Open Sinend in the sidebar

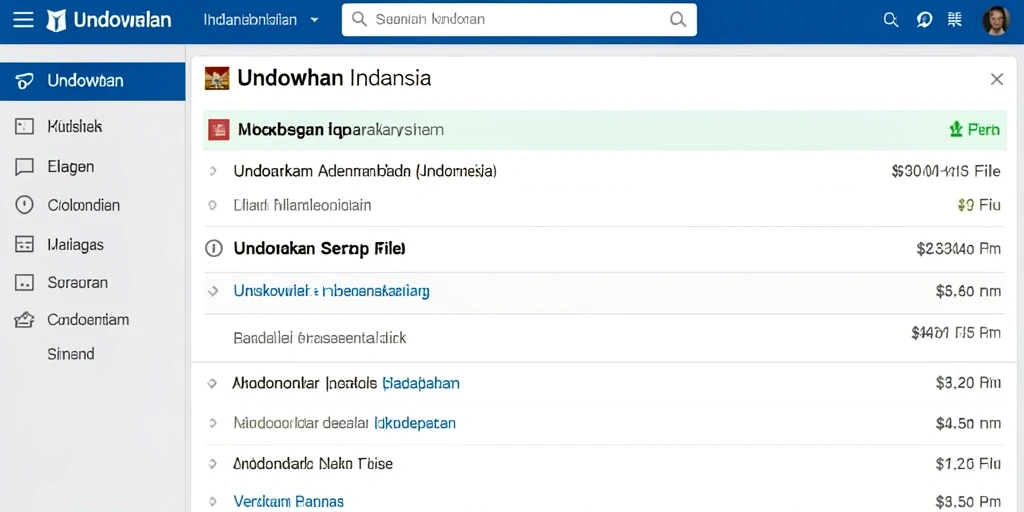coord(71,354)
